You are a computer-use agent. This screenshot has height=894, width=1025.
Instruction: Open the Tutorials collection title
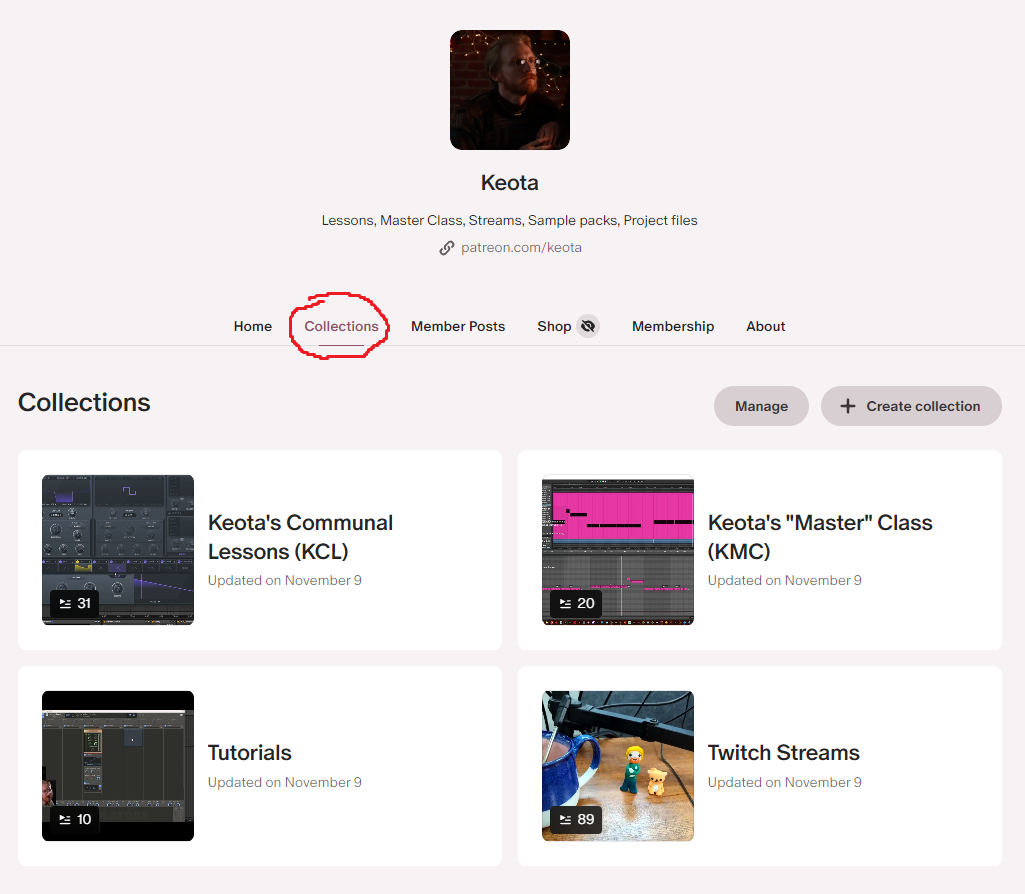[250, 753]
